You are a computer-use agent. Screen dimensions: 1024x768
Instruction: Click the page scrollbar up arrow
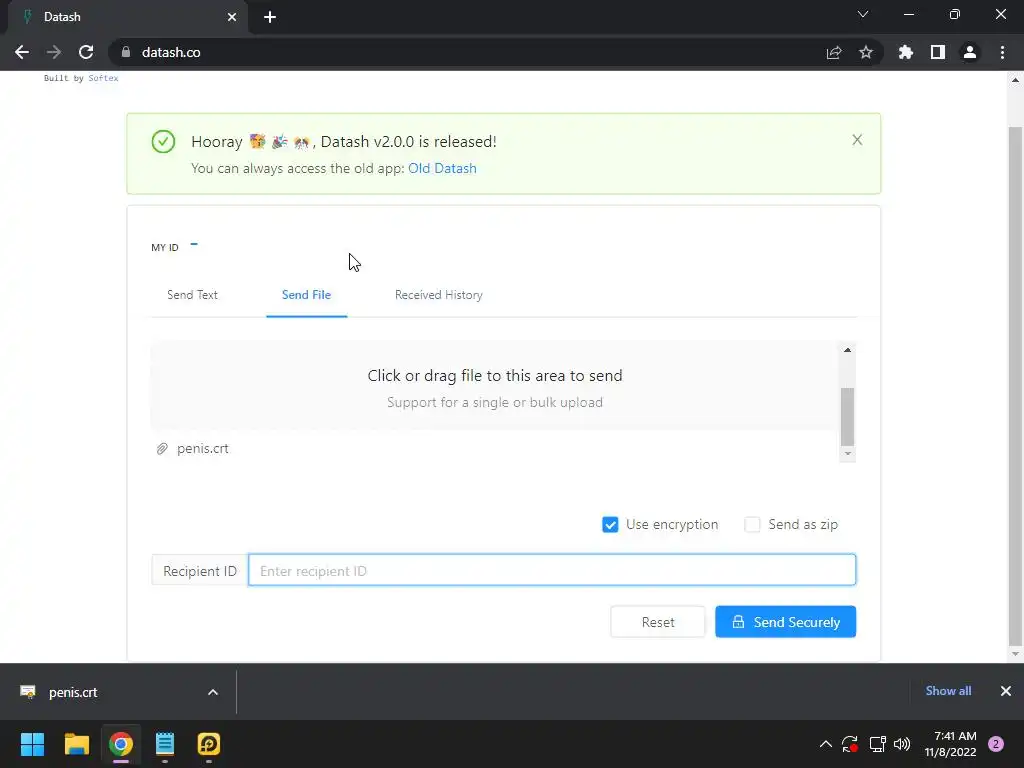1015,80
